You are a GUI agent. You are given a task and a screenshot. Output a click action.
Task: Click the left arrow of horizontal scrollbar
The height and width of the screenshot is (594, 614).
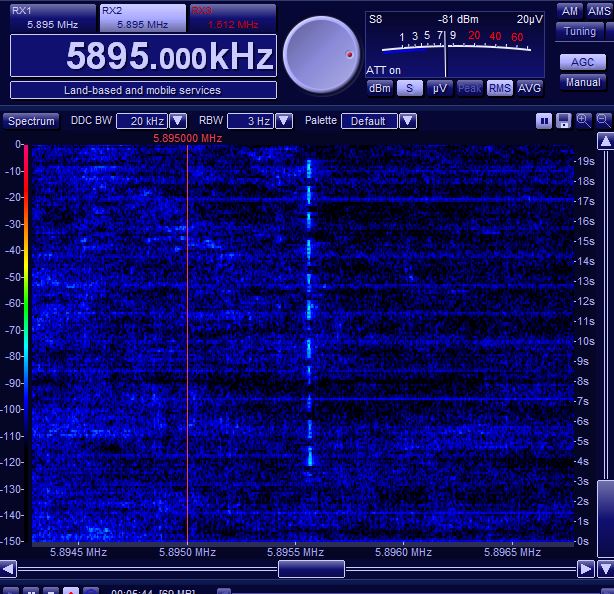8,568
